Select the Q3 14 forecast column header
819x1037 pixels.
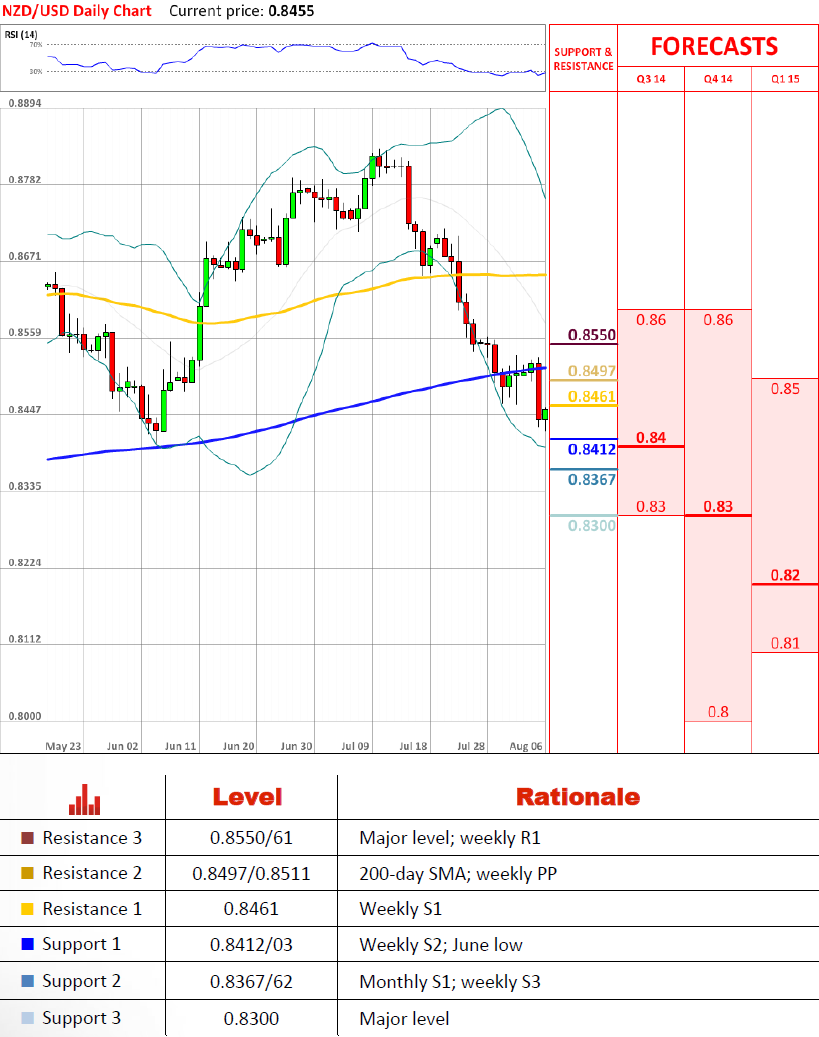[x=650, y=79]
